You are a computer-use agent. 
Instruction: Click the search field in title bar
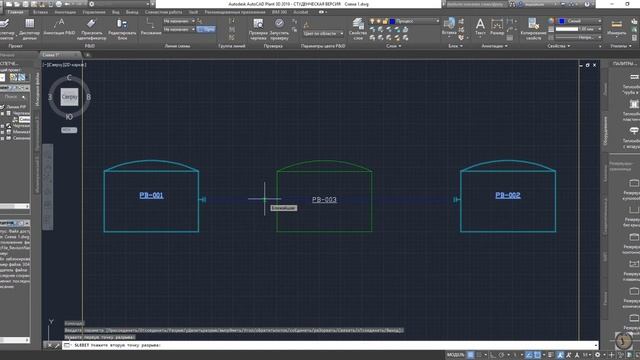pos(476,4)
